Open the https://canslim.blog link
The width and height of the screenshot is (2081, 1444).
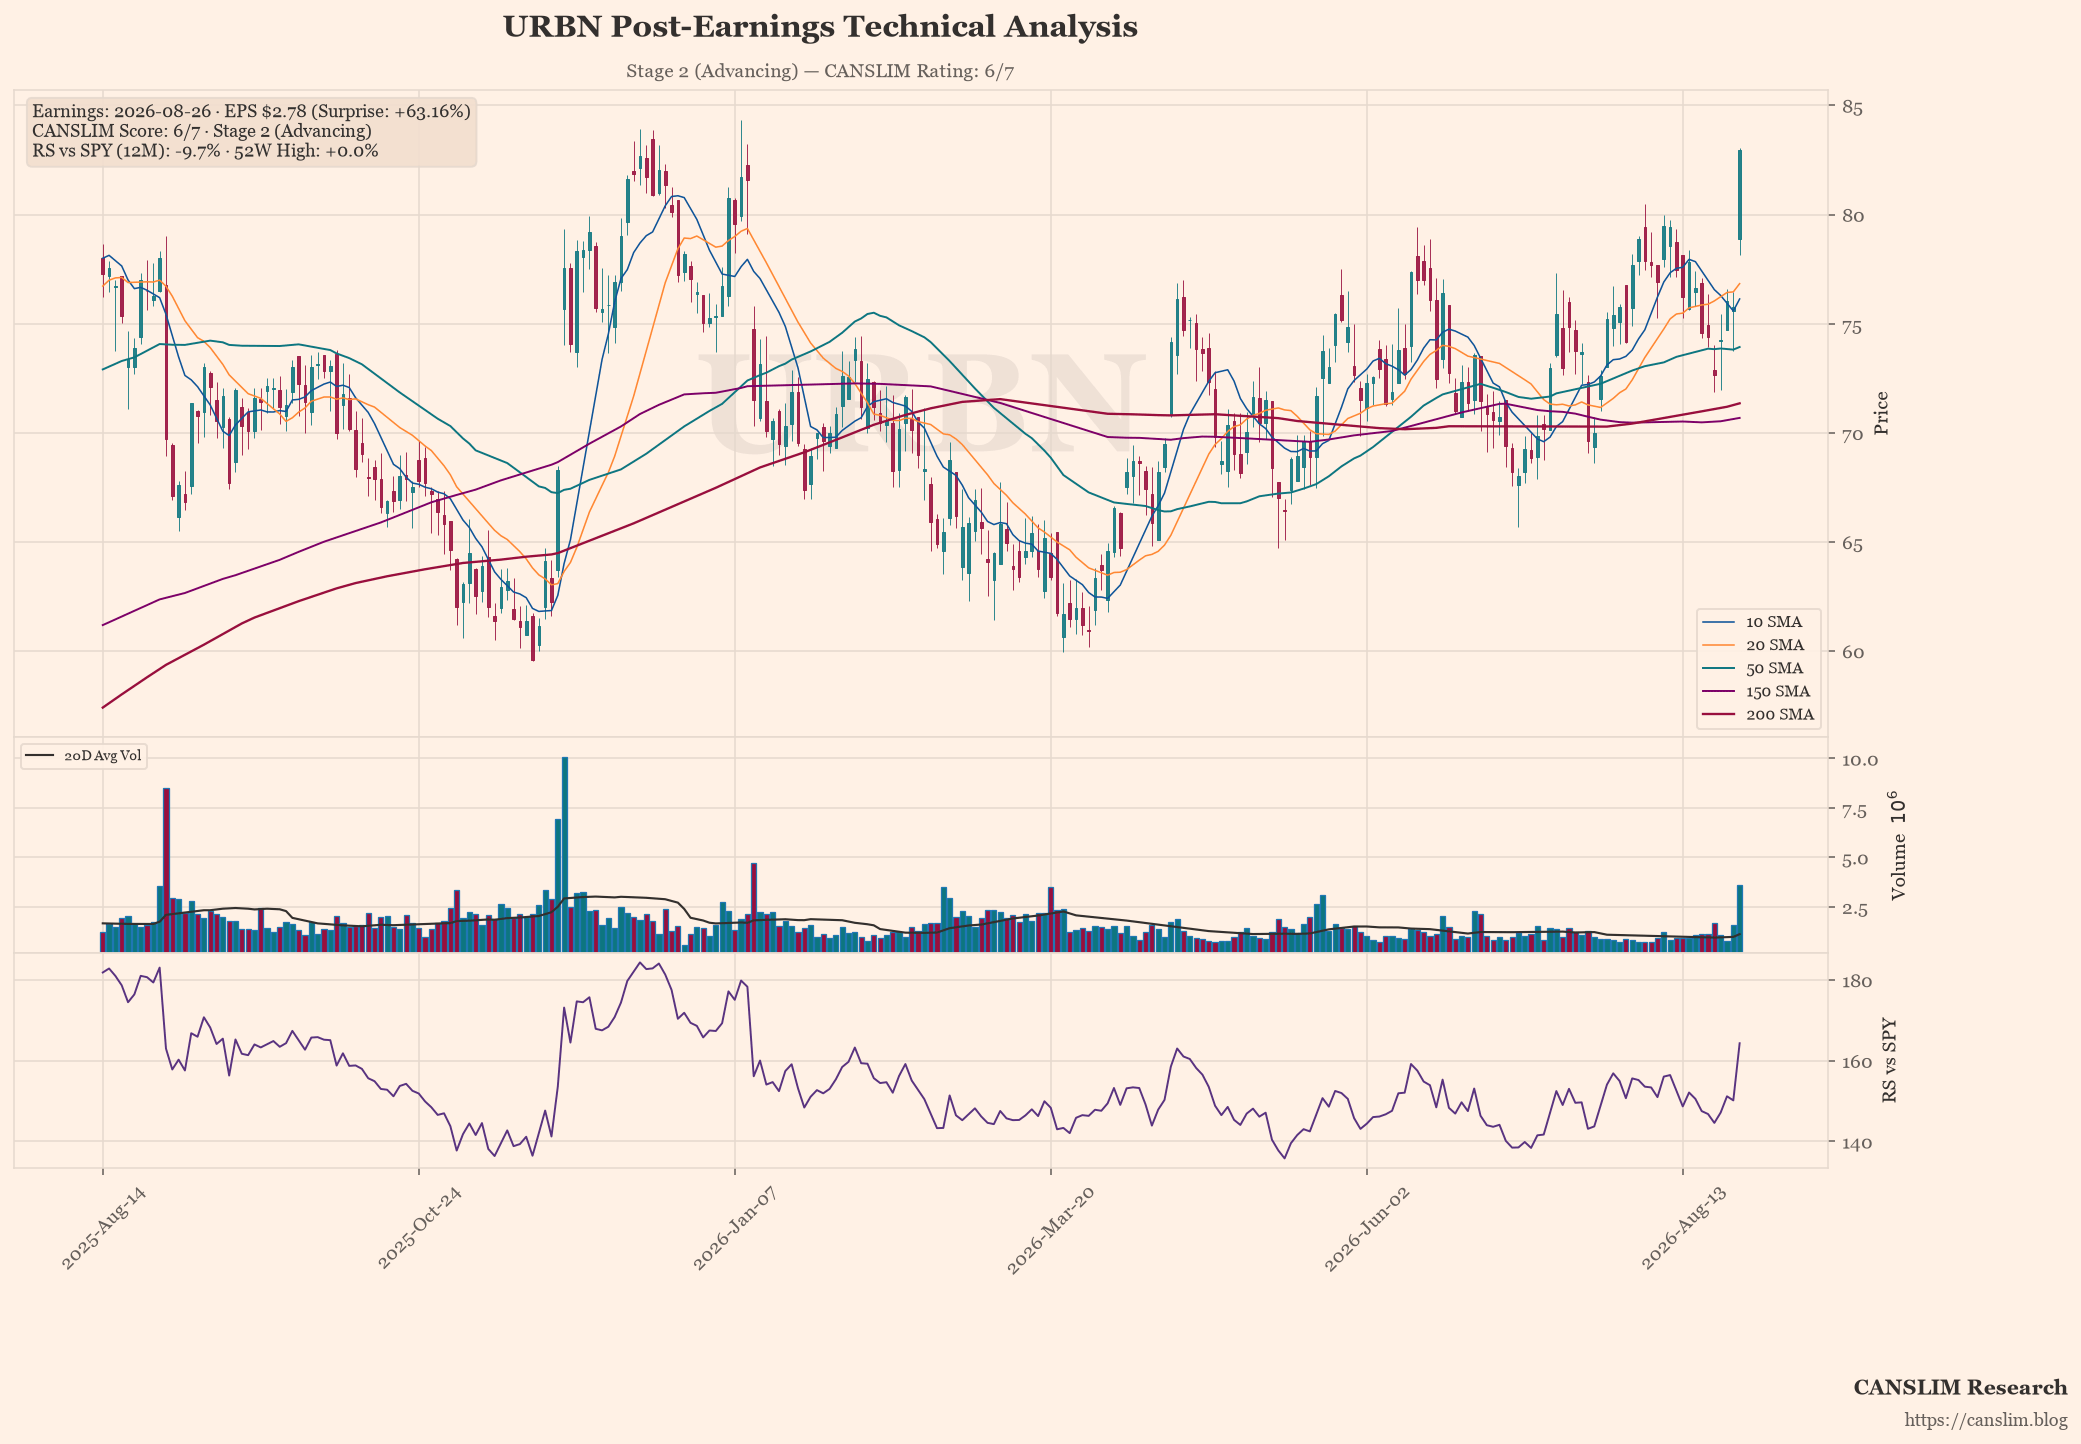coord(1985,1420)
